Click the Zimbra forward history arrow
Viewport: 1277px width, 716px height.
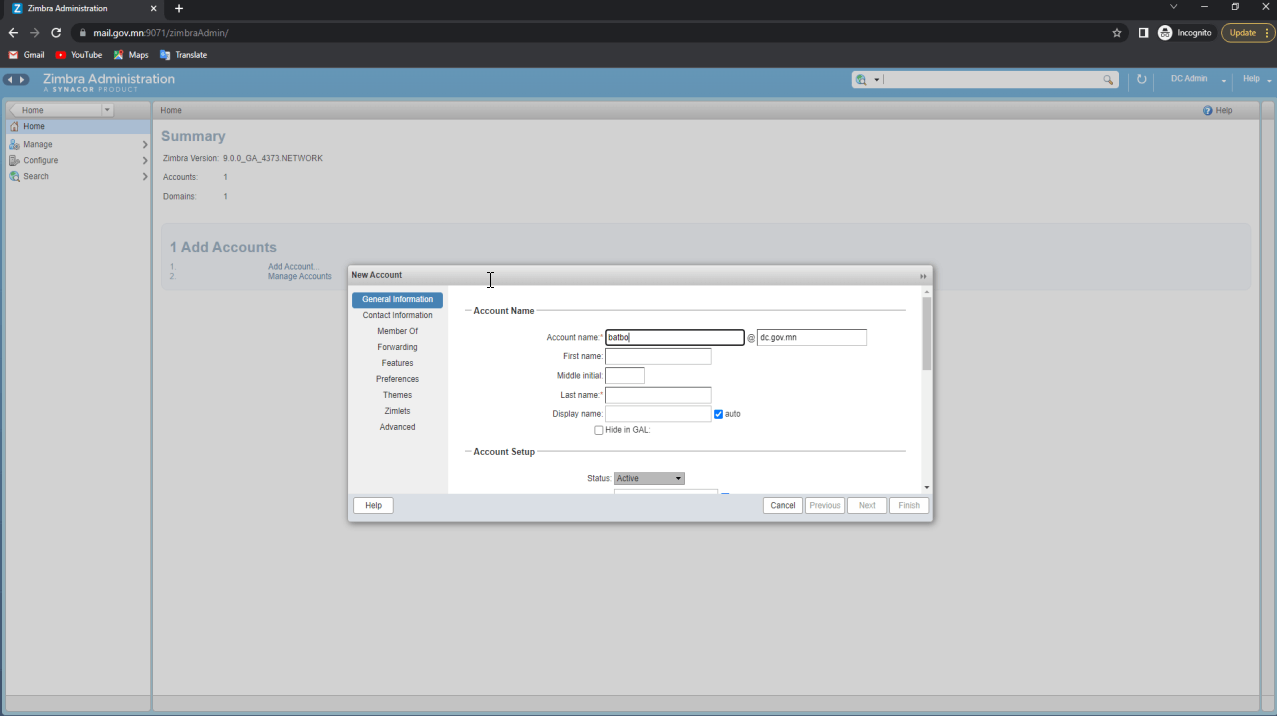(x=23, y=79)
